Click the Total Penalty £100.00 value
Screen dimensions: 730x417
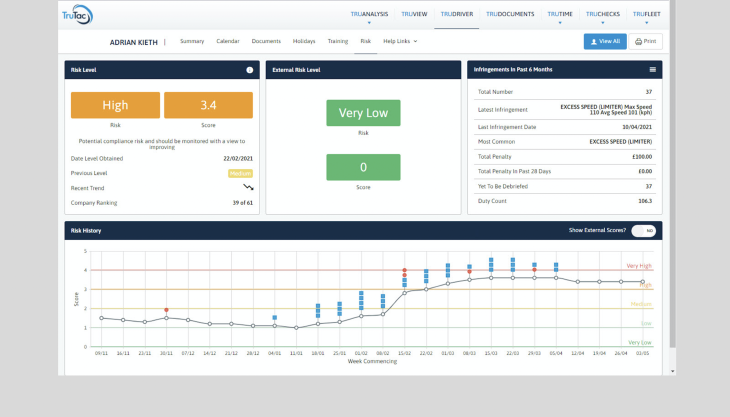(642, 157)
